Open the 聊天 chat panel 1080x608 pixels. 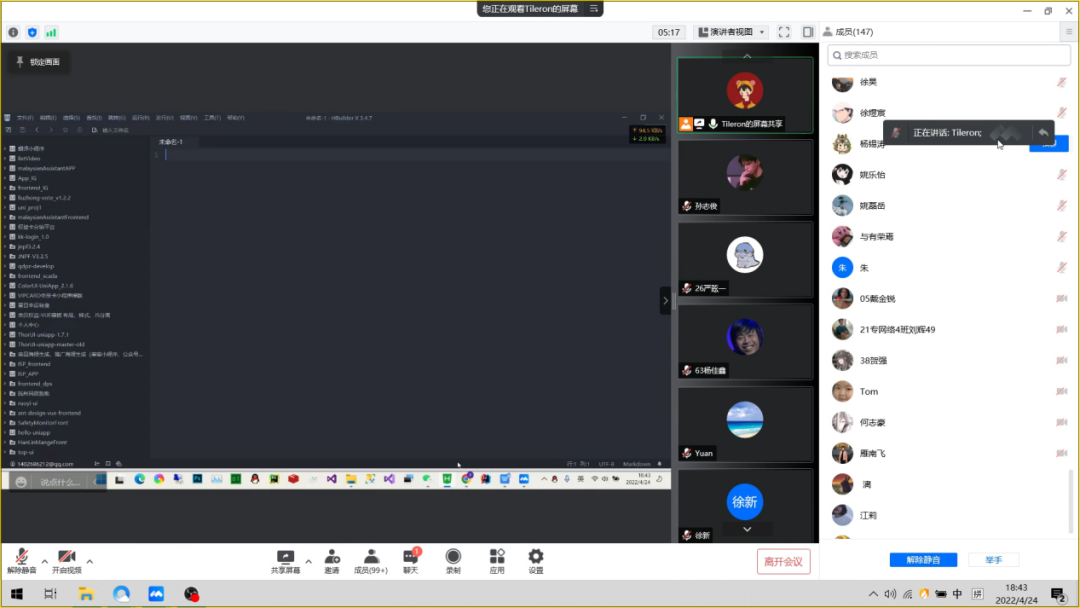click(x=410, y=561)
